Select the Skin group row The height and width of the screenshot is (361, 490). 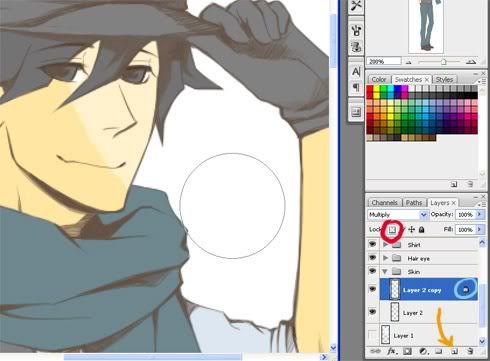[429, 272]
